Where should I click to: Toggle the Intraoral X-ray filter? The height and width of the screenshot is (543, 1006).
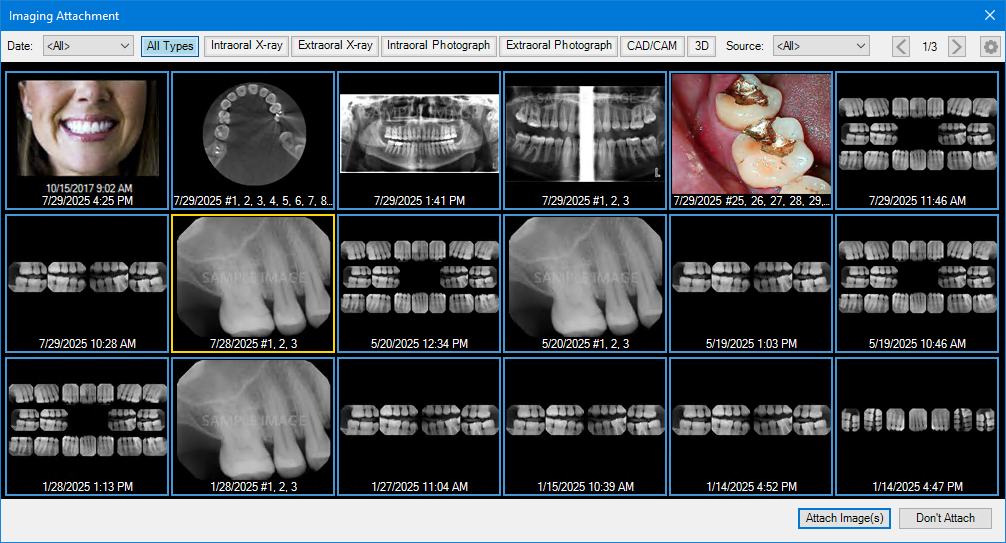click(246, 46)
